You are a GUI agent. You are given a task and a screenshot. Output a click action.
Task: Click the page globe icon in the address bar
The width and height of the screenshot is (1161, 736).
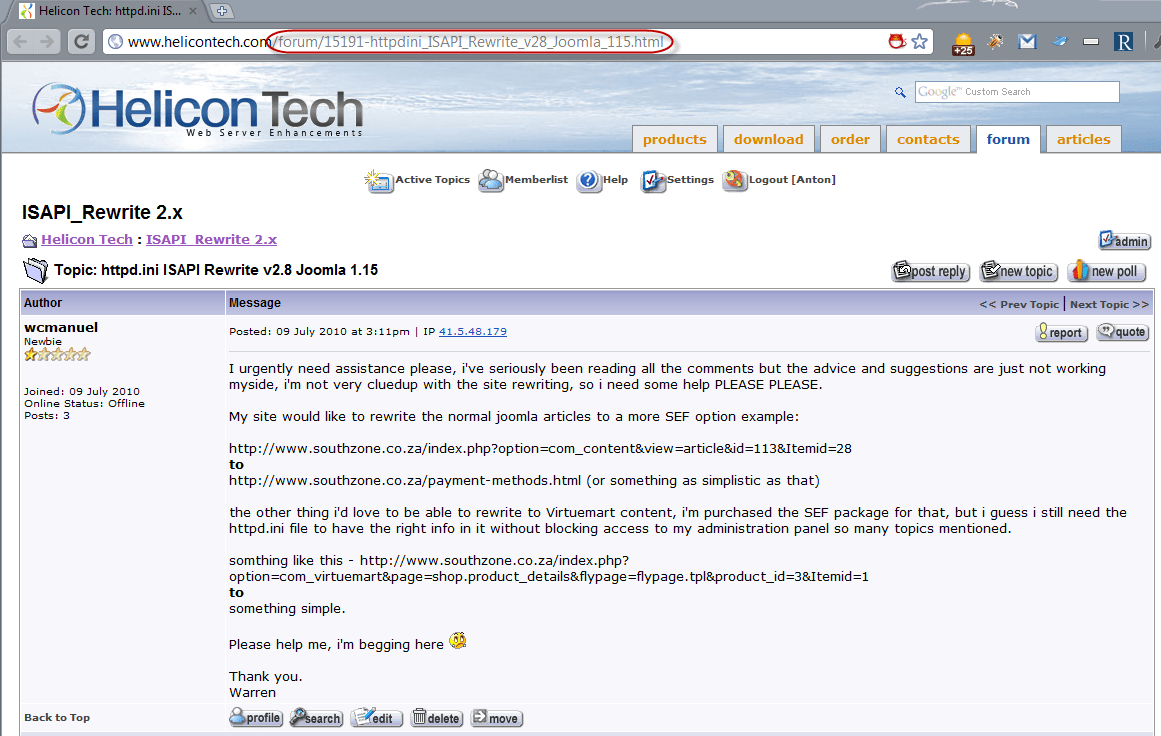(x=116, y=42)
